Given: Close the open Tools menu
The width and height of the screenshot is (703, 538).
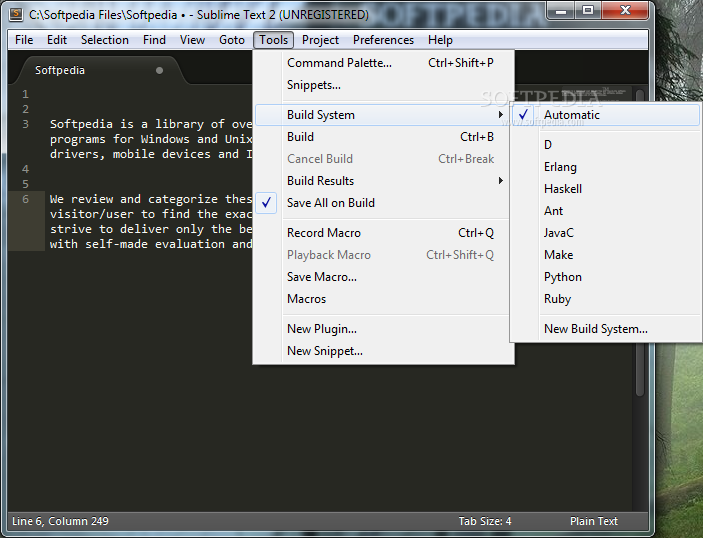Looking at the screenshot, I should pyautogui.click(x=273, y=40).
